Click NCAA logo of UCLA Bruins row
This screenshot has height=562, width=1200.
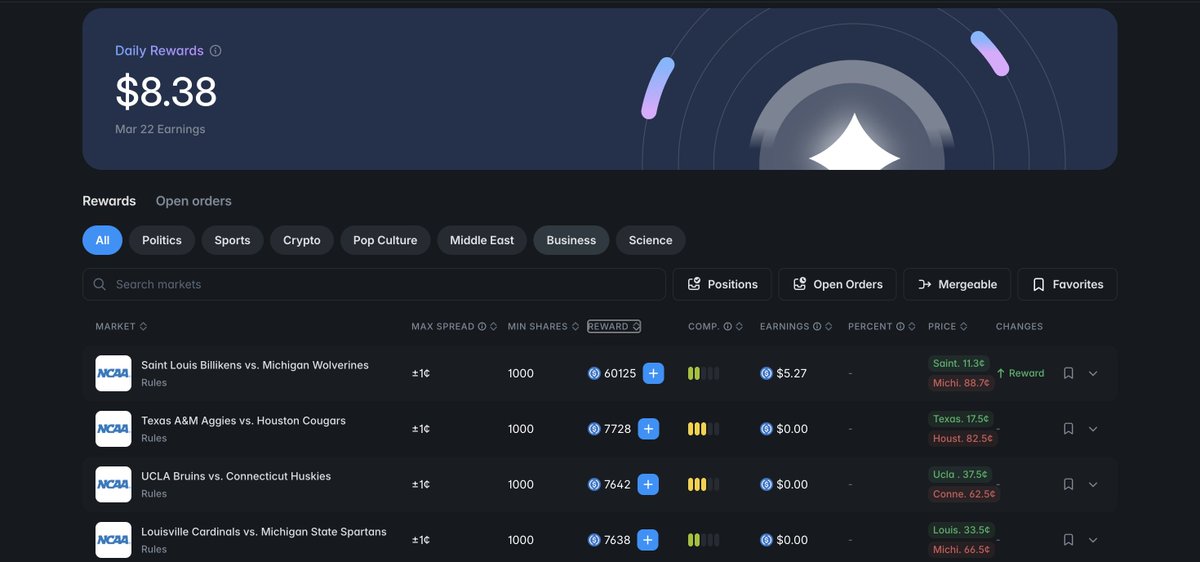click(113, 484)
